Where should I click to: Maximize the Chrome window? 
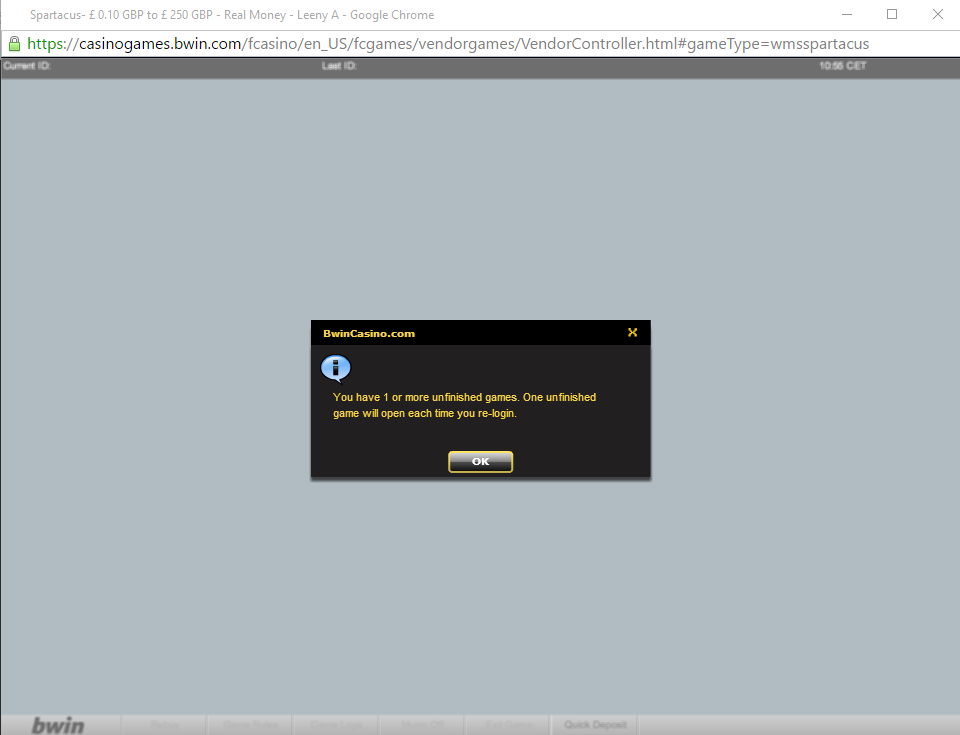pyautogui.click(x=892, y=14)
